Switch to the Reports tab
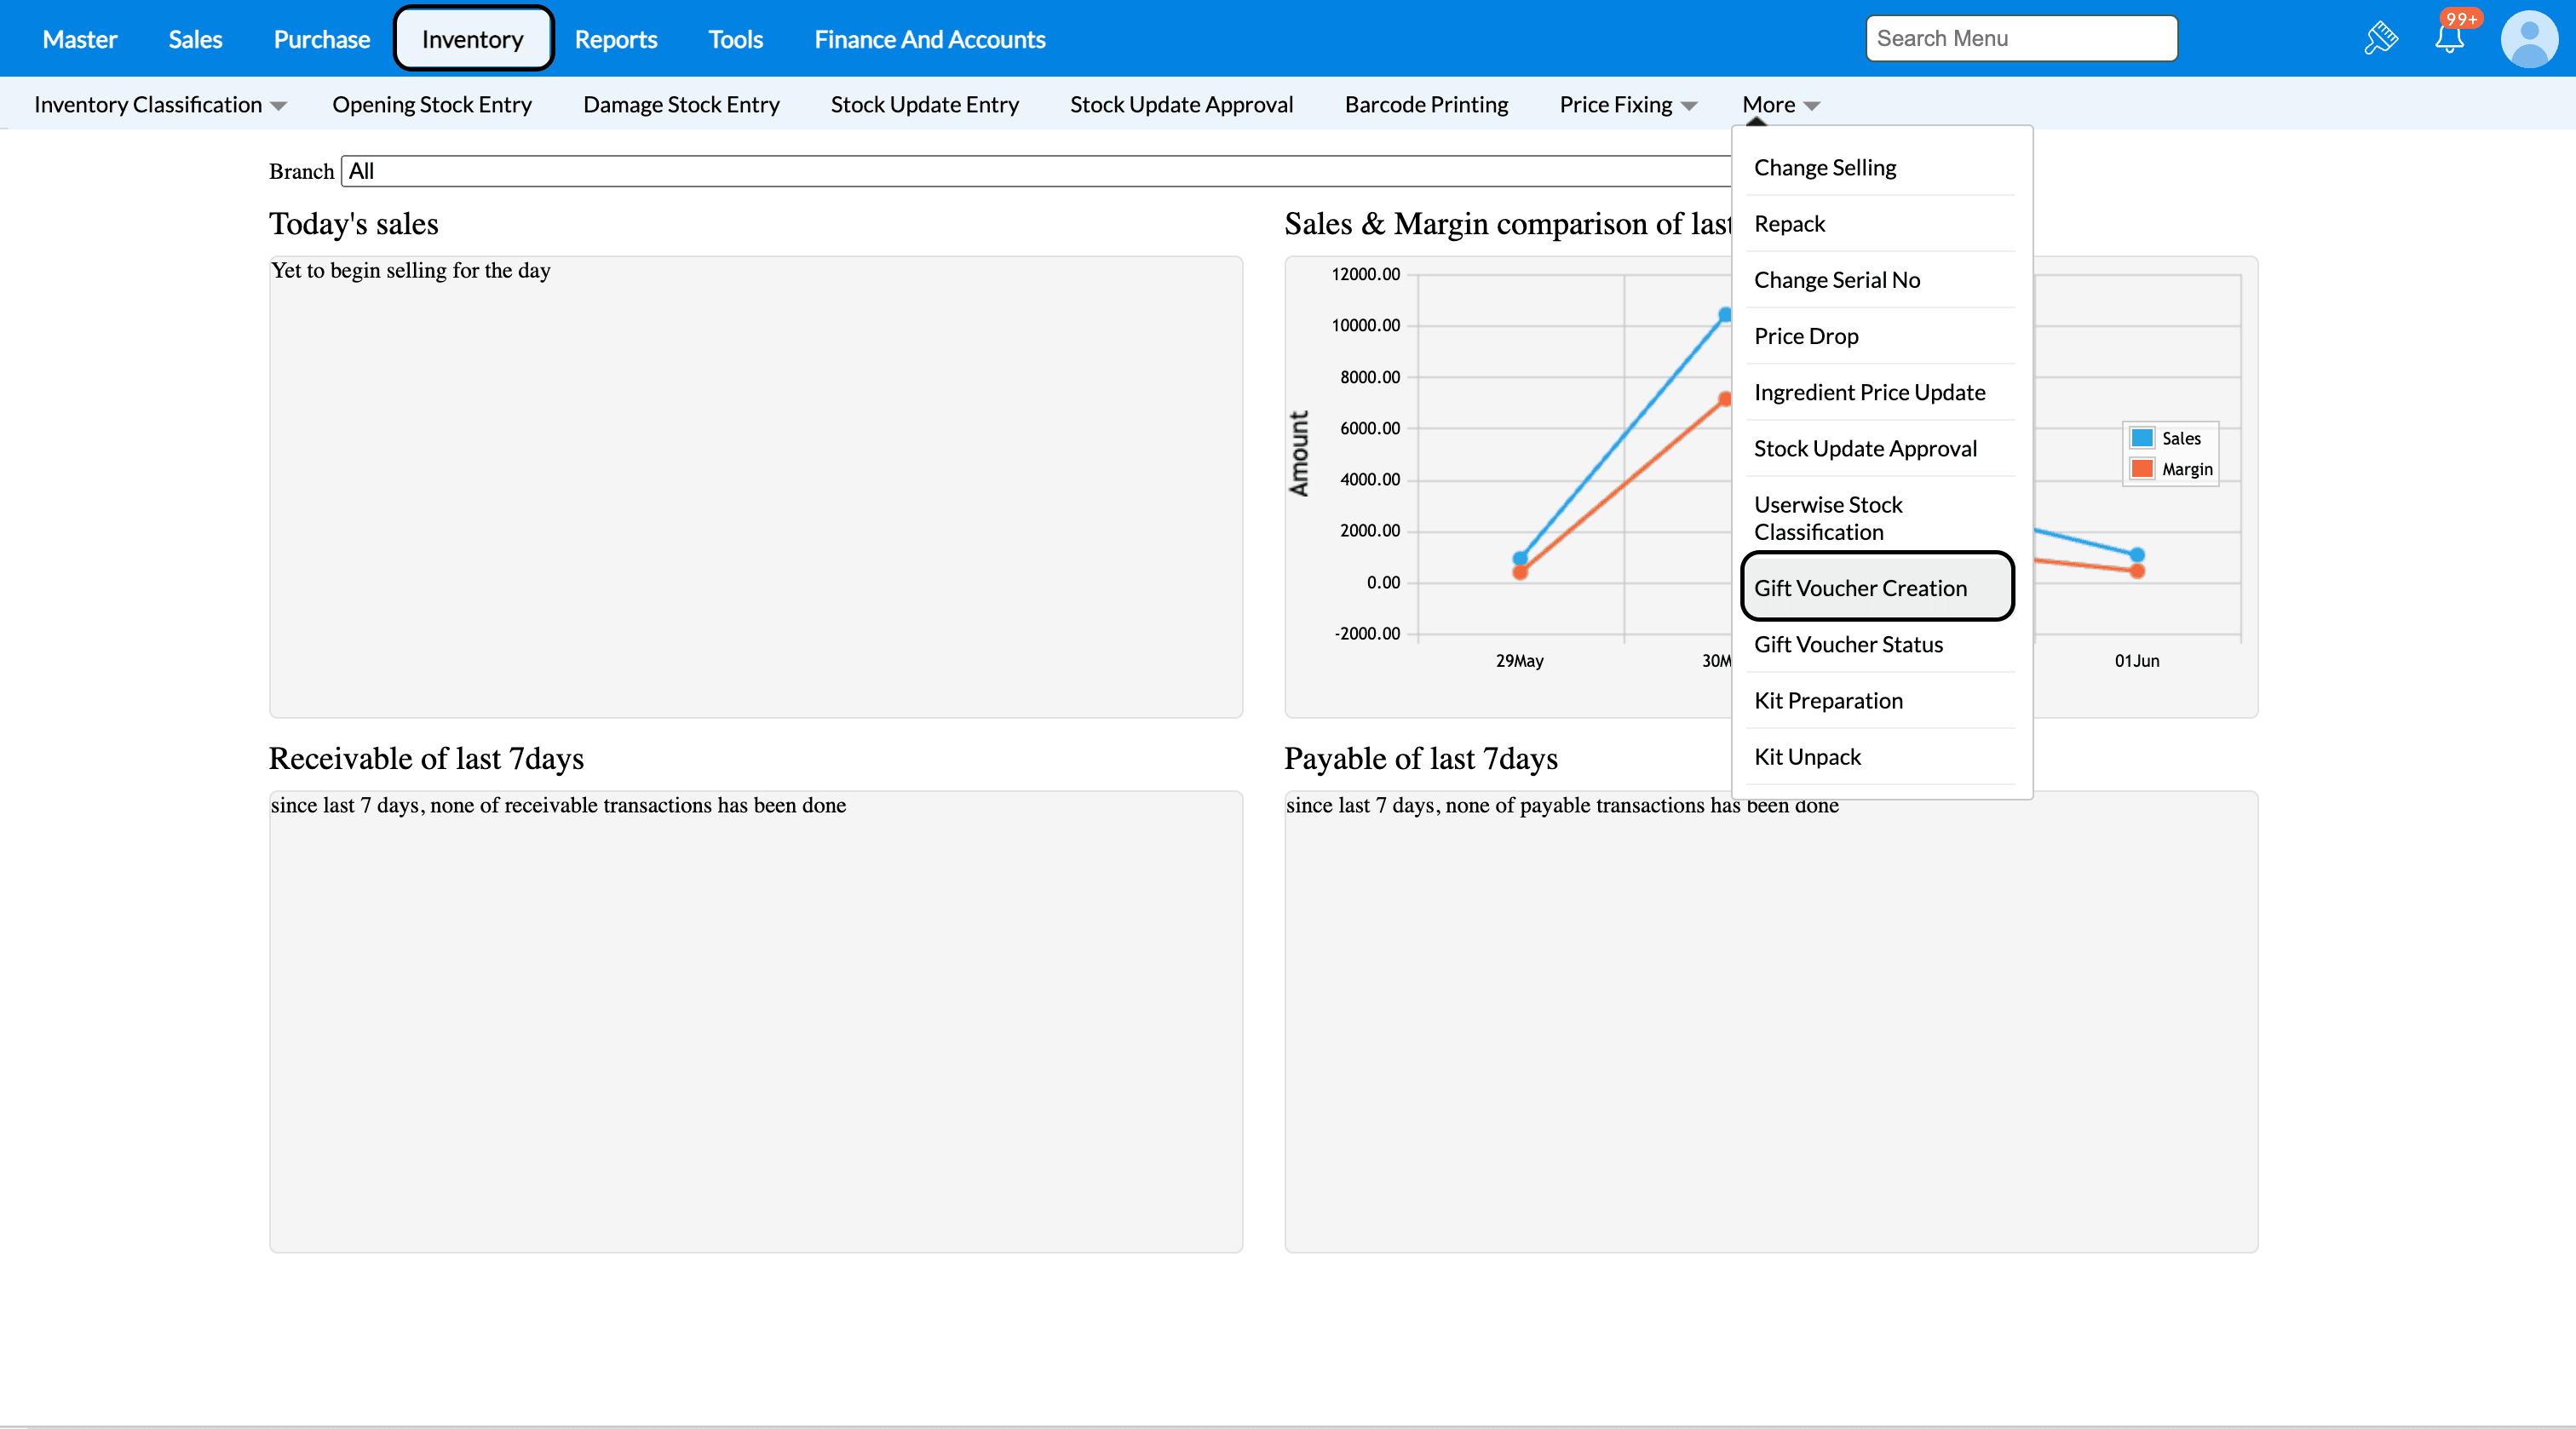Image resolution: width=2576 pixels, height=1429 pixels. pos(615,39)
